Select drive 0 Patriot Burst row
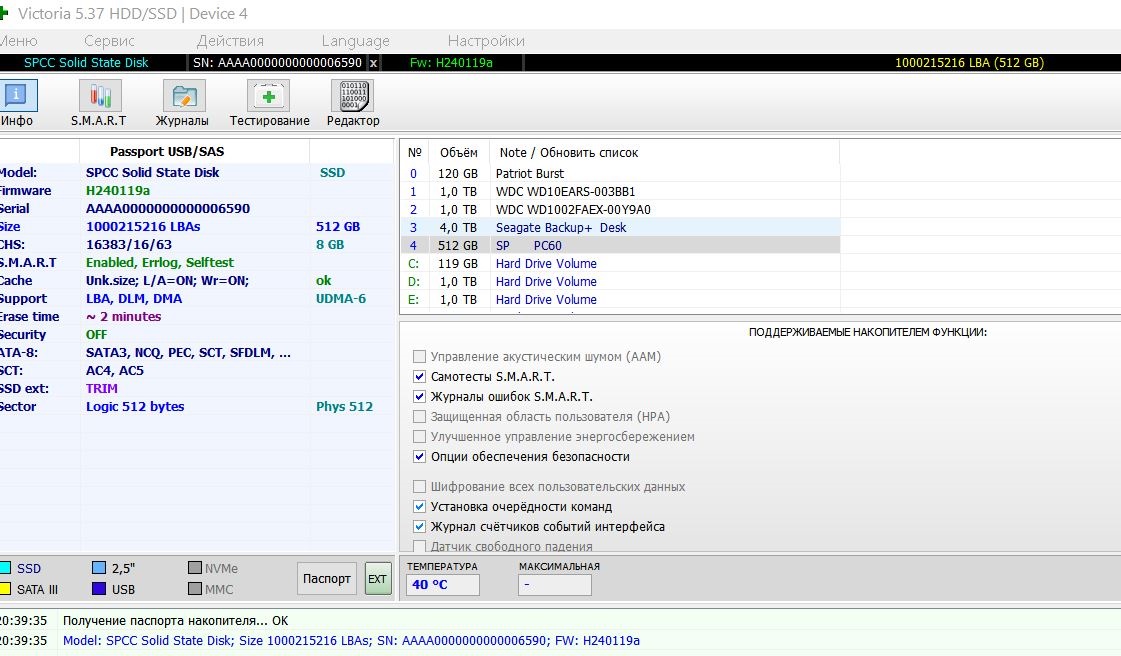This screenshot has height=656, width=1121. 620,174
